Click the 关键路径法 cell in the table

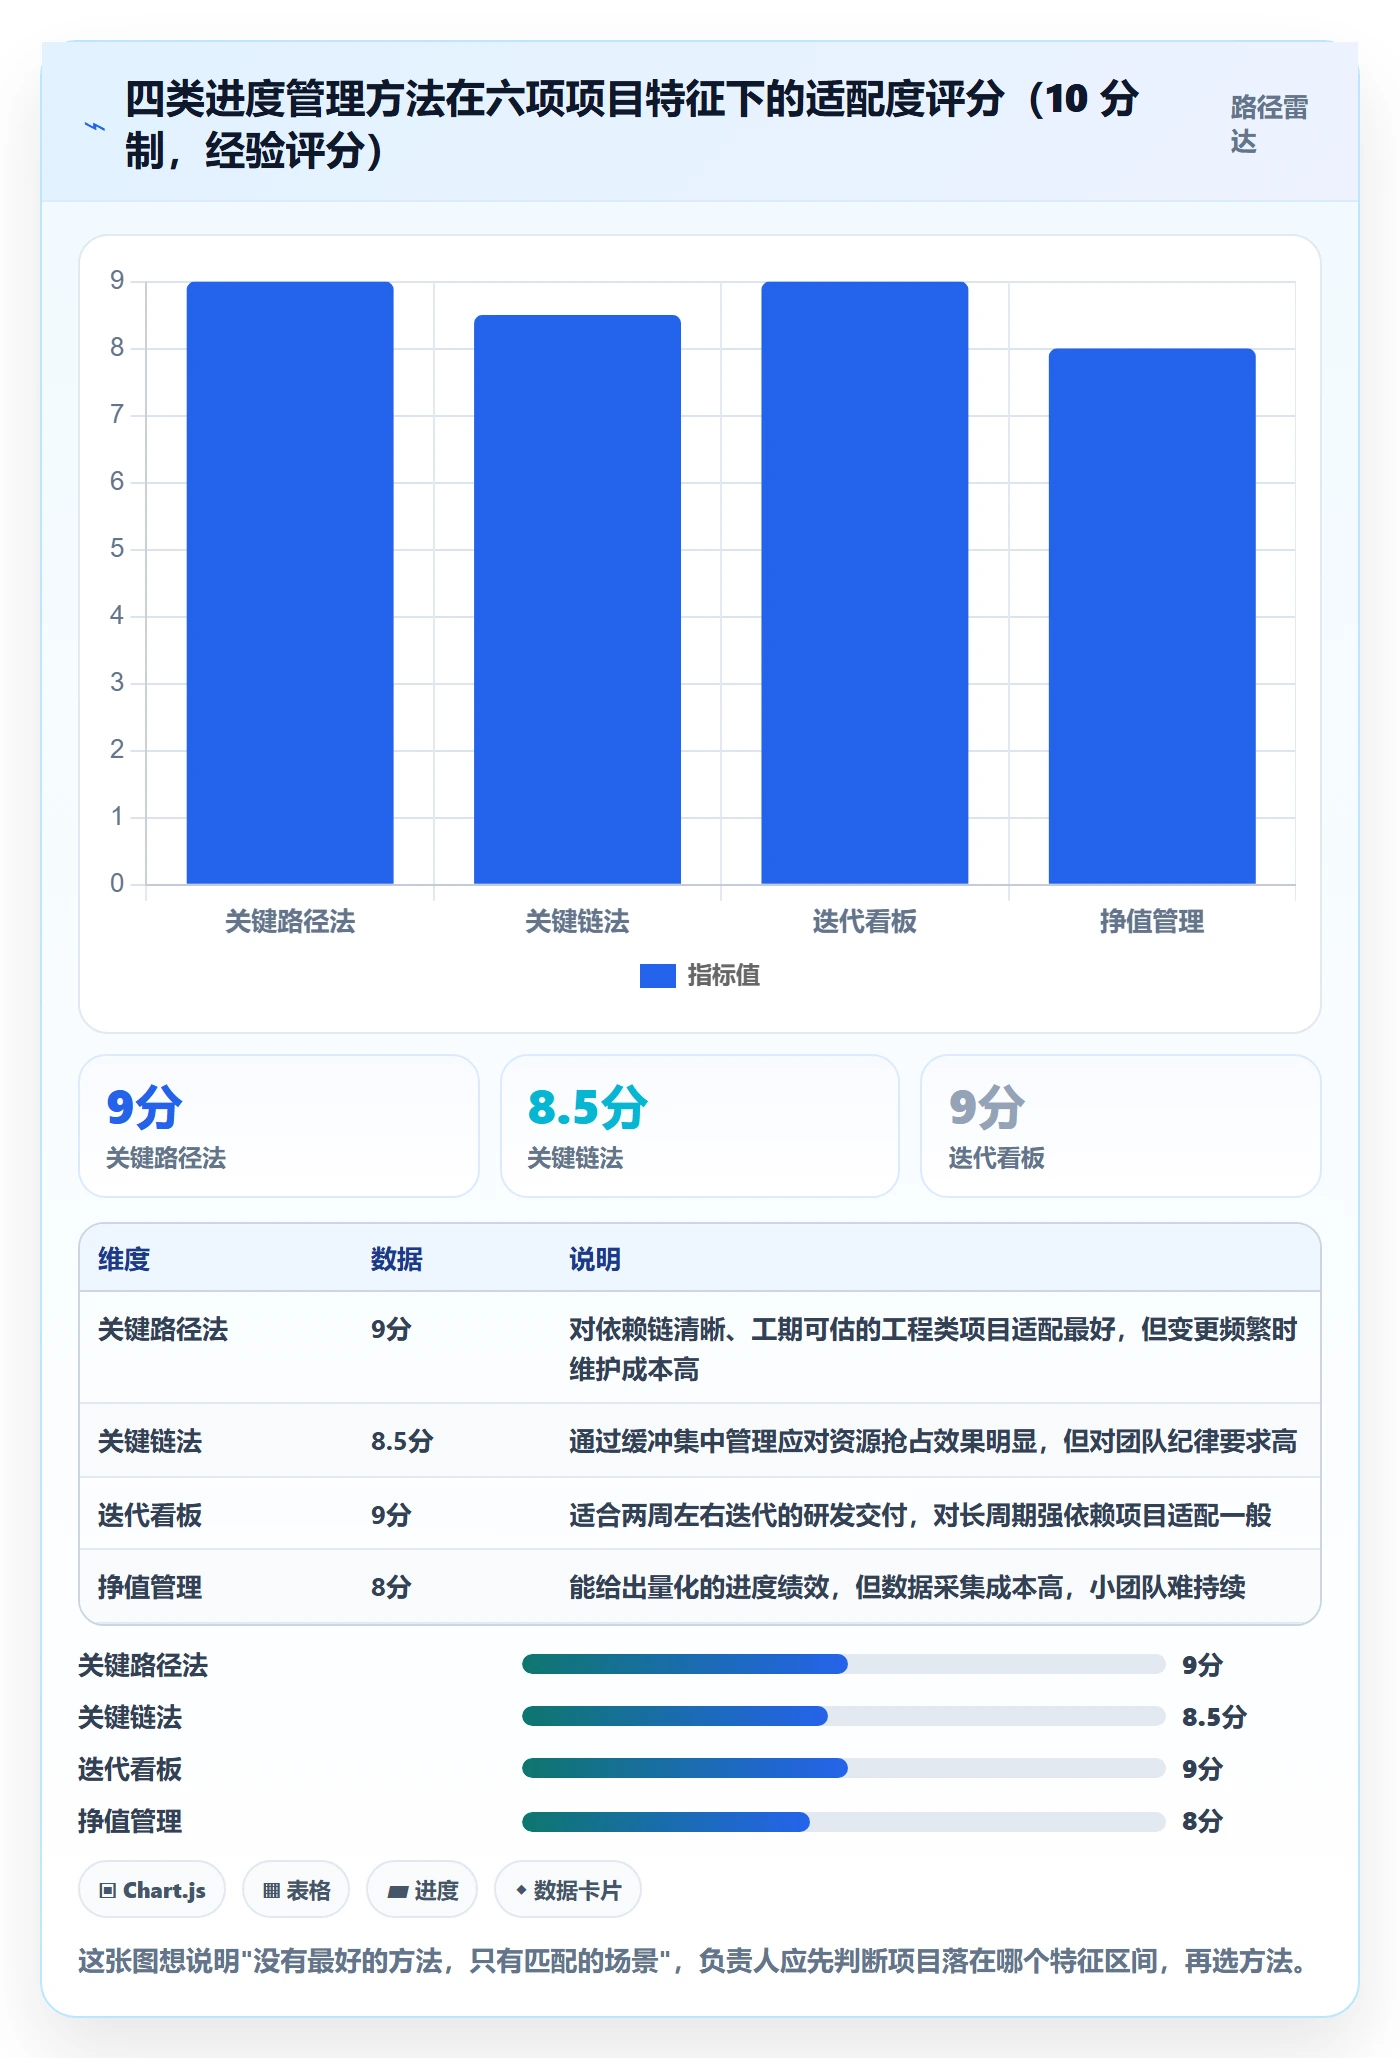(163, 1329)
